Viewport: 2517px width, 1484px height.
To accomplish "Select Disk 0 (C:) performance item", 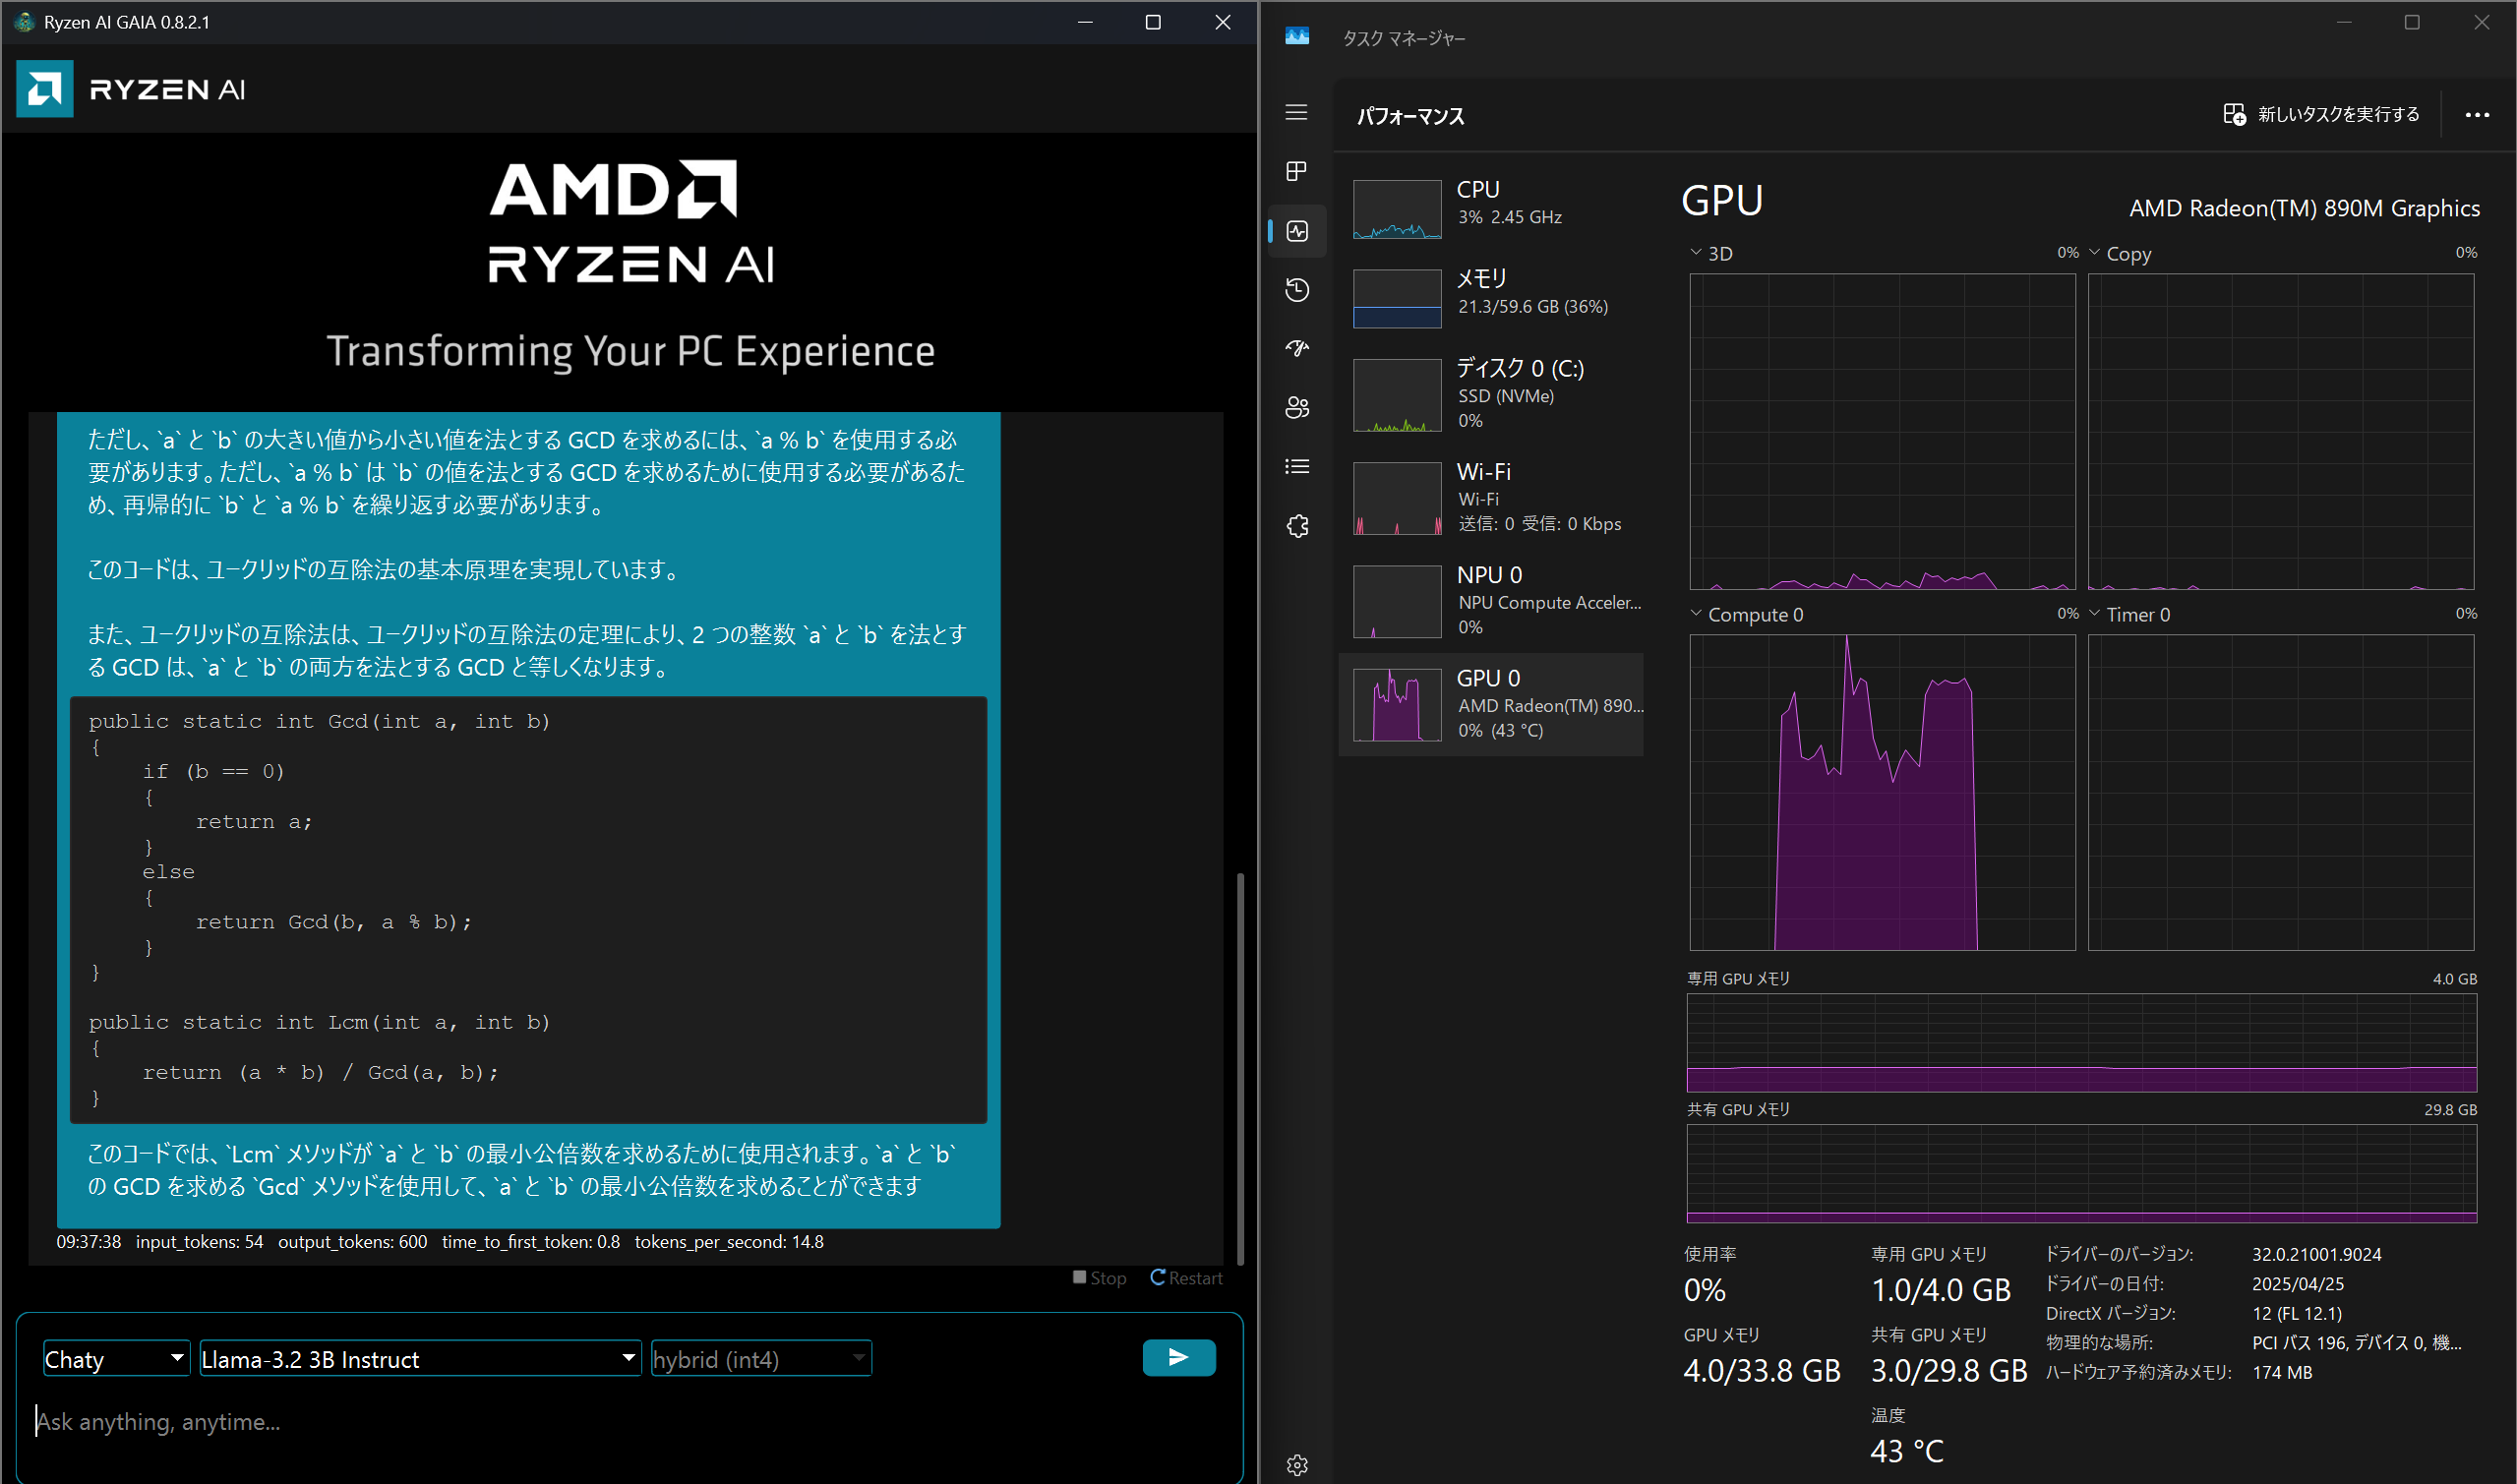I will click(1491, 394).
